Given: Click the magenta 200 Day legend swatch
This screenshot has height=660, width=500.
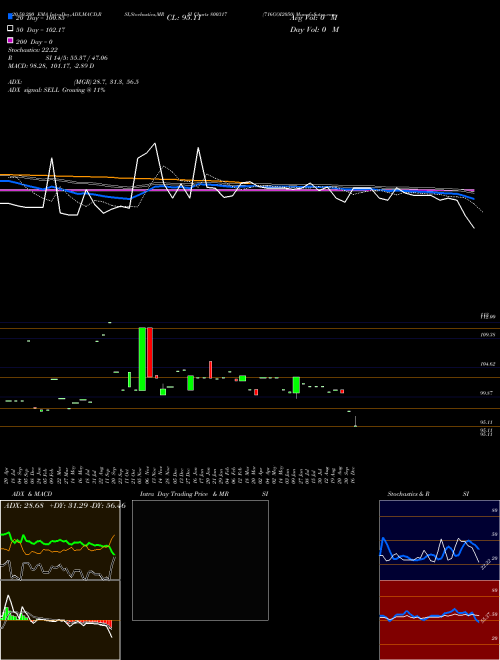Looking at the screenshot, I should 10,41.
